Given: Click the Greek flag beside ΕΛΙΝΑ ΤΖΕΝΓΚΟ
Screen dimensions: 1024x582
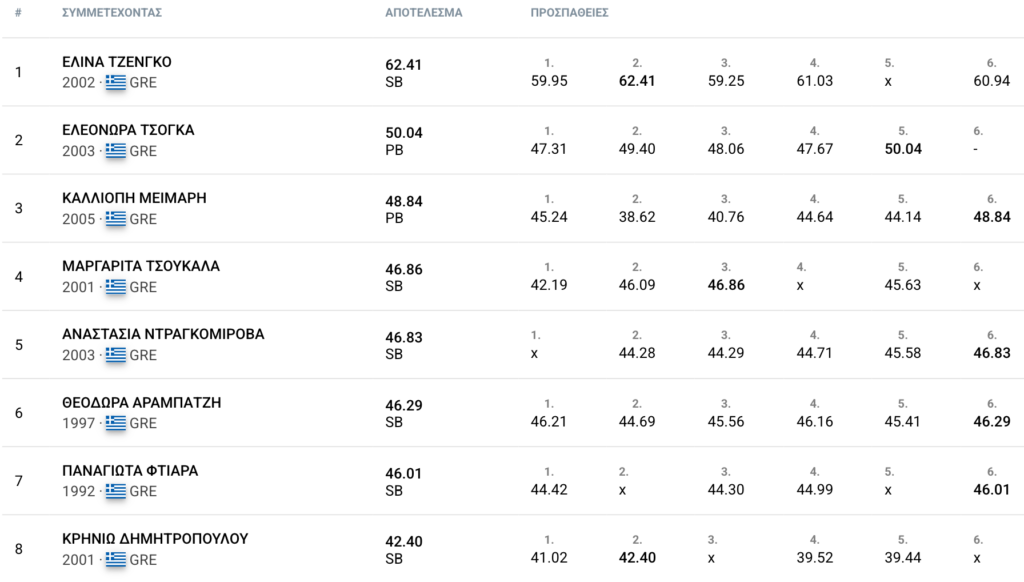Looking at the screenshot, I should click(x=116, y=82).
